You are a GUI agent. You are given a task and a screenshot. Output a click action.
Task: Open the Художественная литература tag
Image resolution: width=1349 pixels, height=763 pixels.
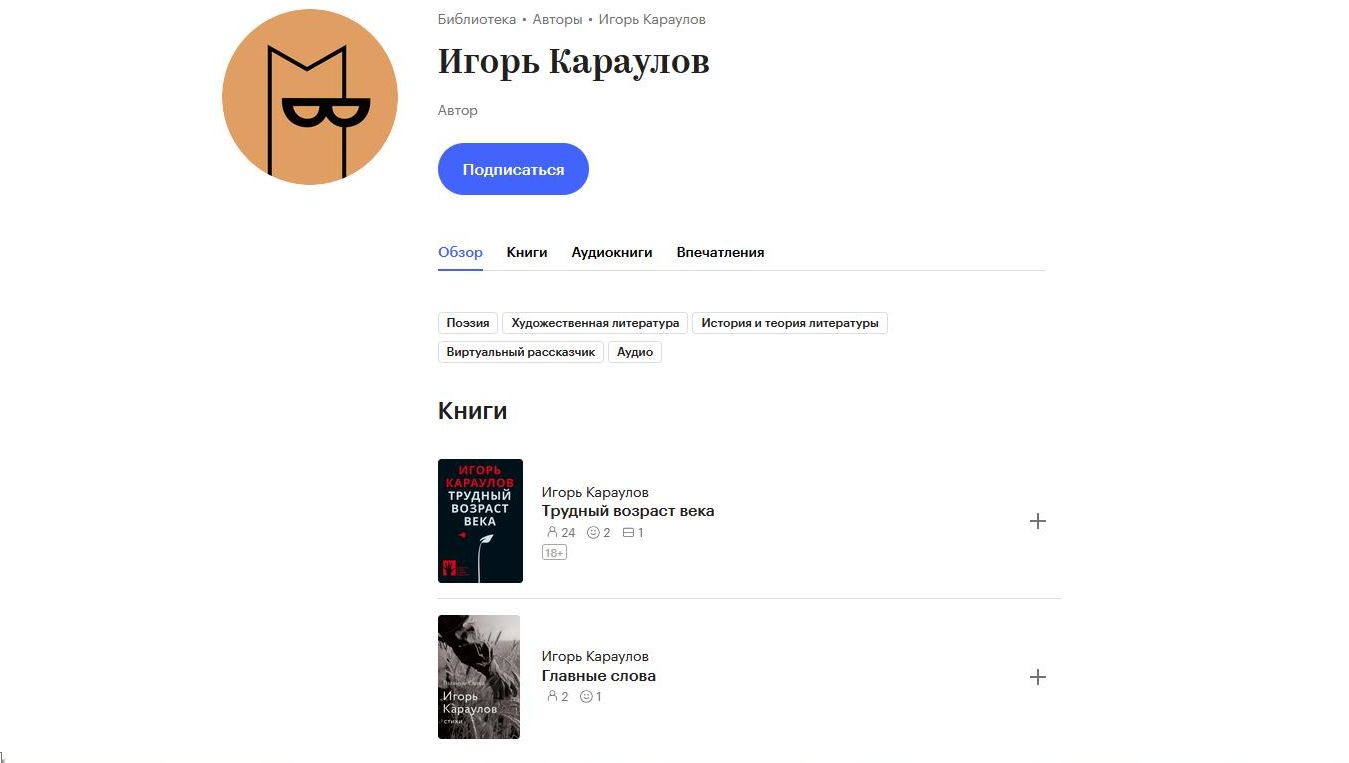[595, 323]
